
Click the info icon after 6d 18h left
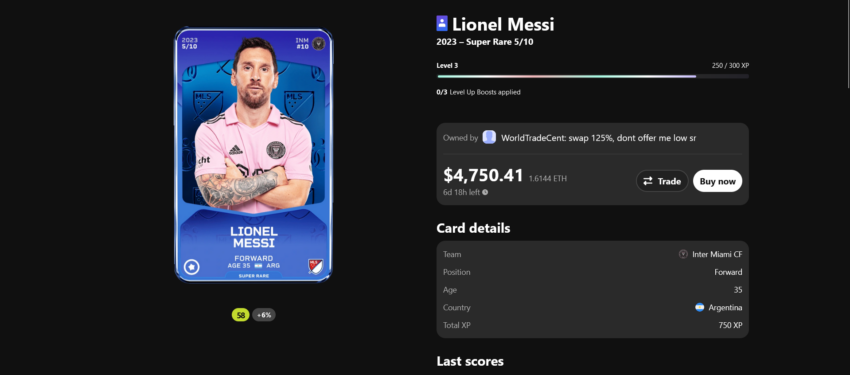[485, 192]
